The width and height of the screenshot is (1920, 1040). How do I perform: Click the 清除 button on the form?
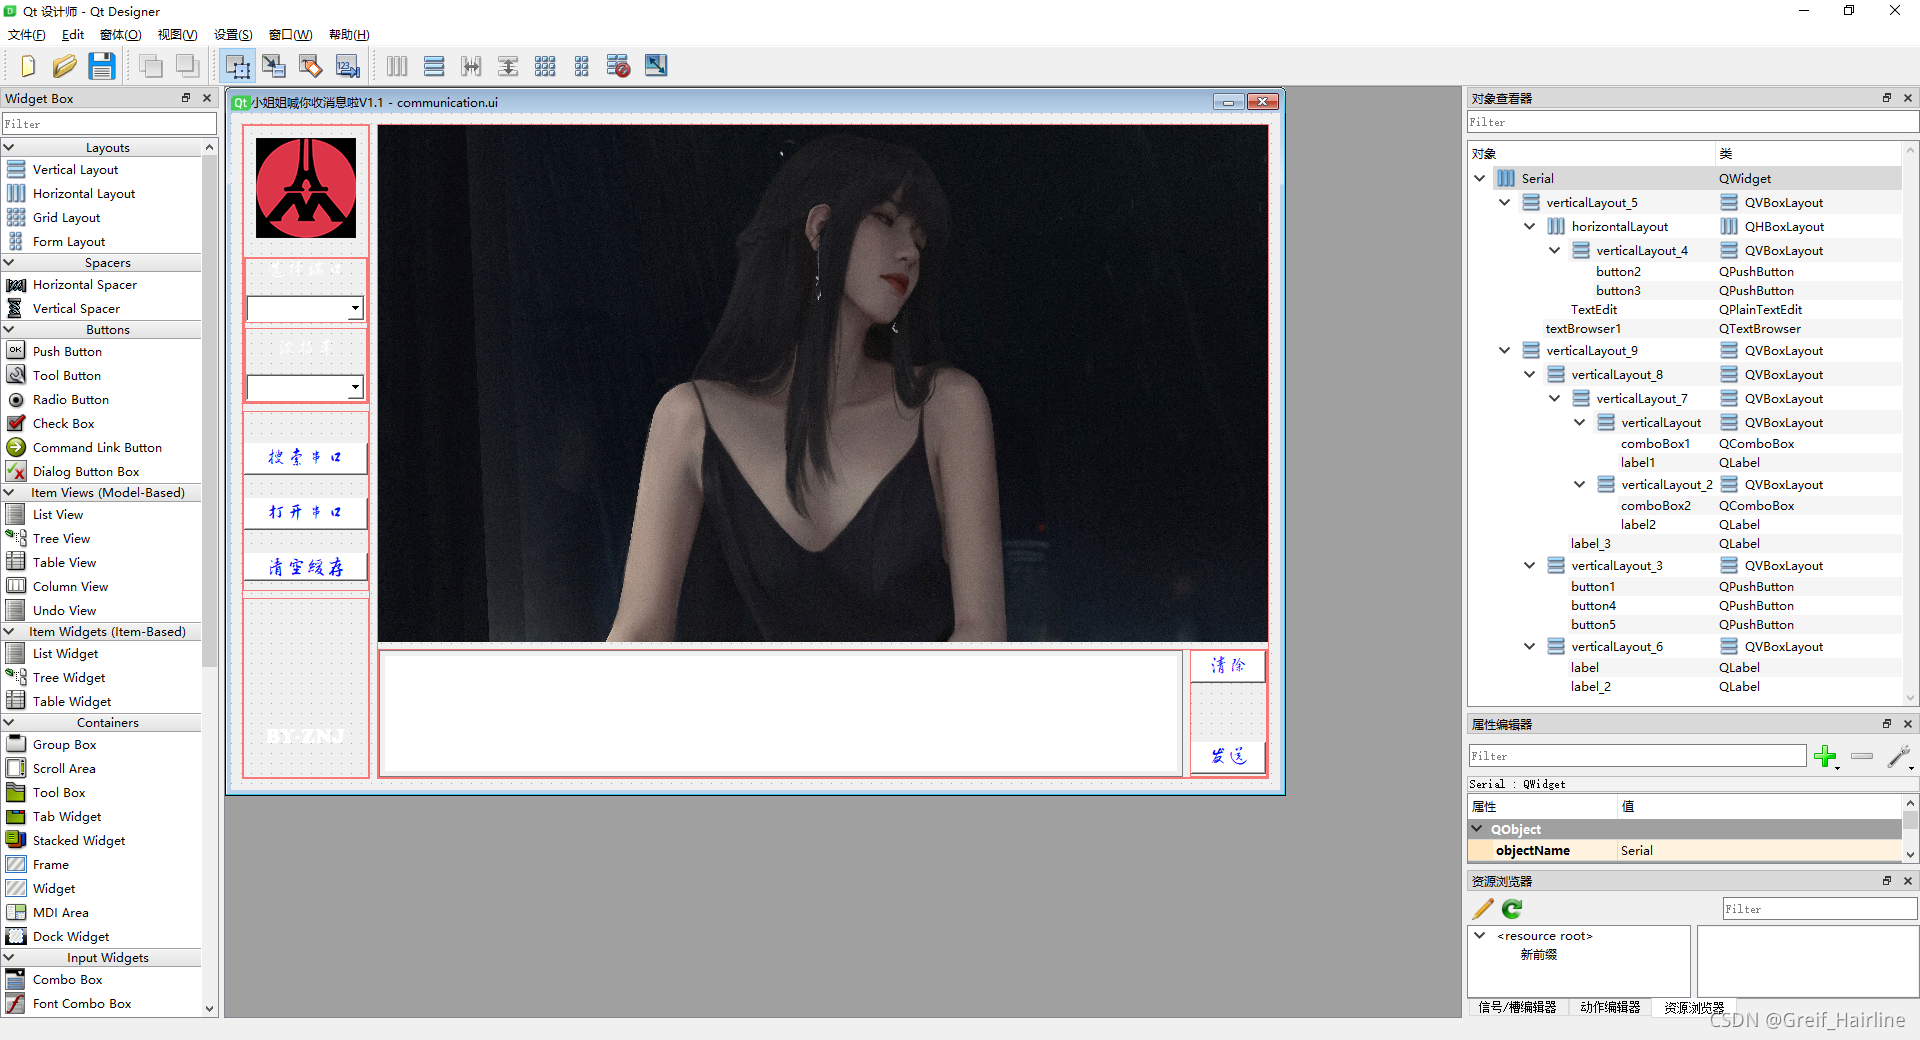point(1228,666)
